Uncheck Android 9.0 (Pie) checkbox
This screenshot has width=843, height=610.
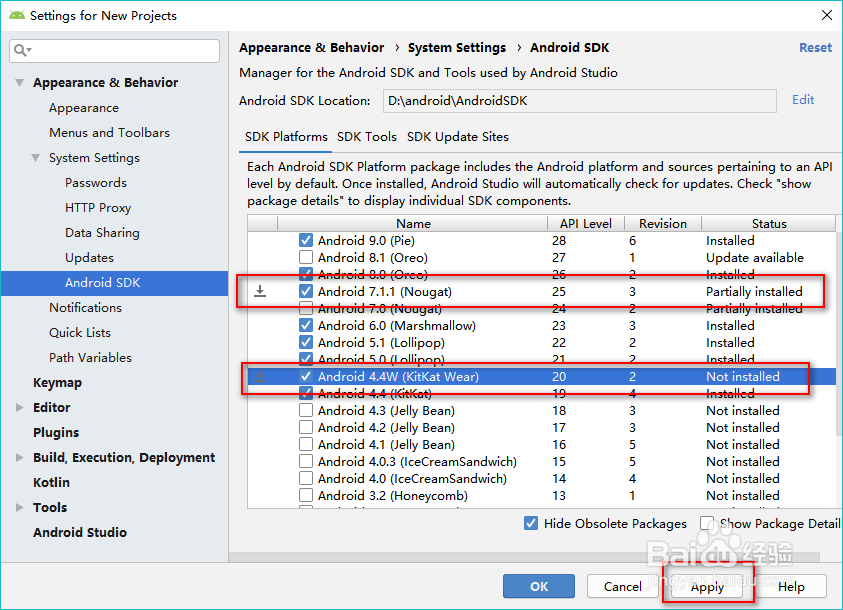tap(306, 240)
